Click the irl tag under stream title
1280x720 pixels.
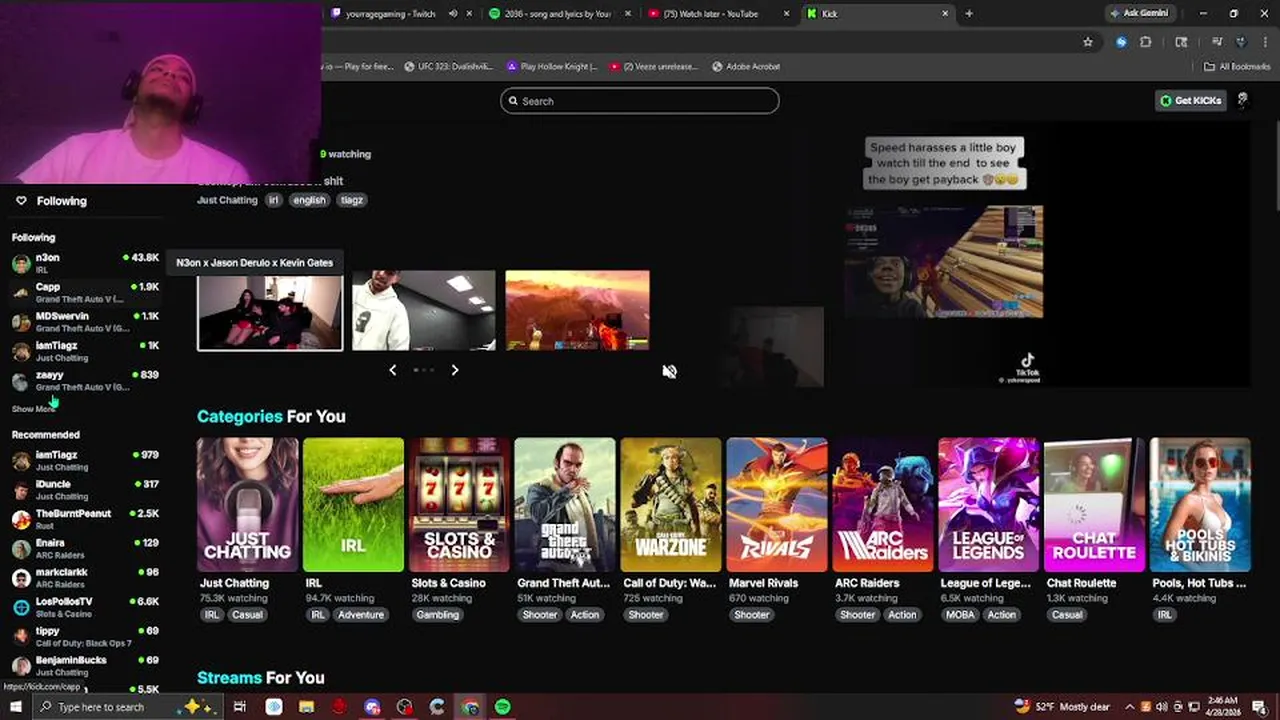(273, 200)
